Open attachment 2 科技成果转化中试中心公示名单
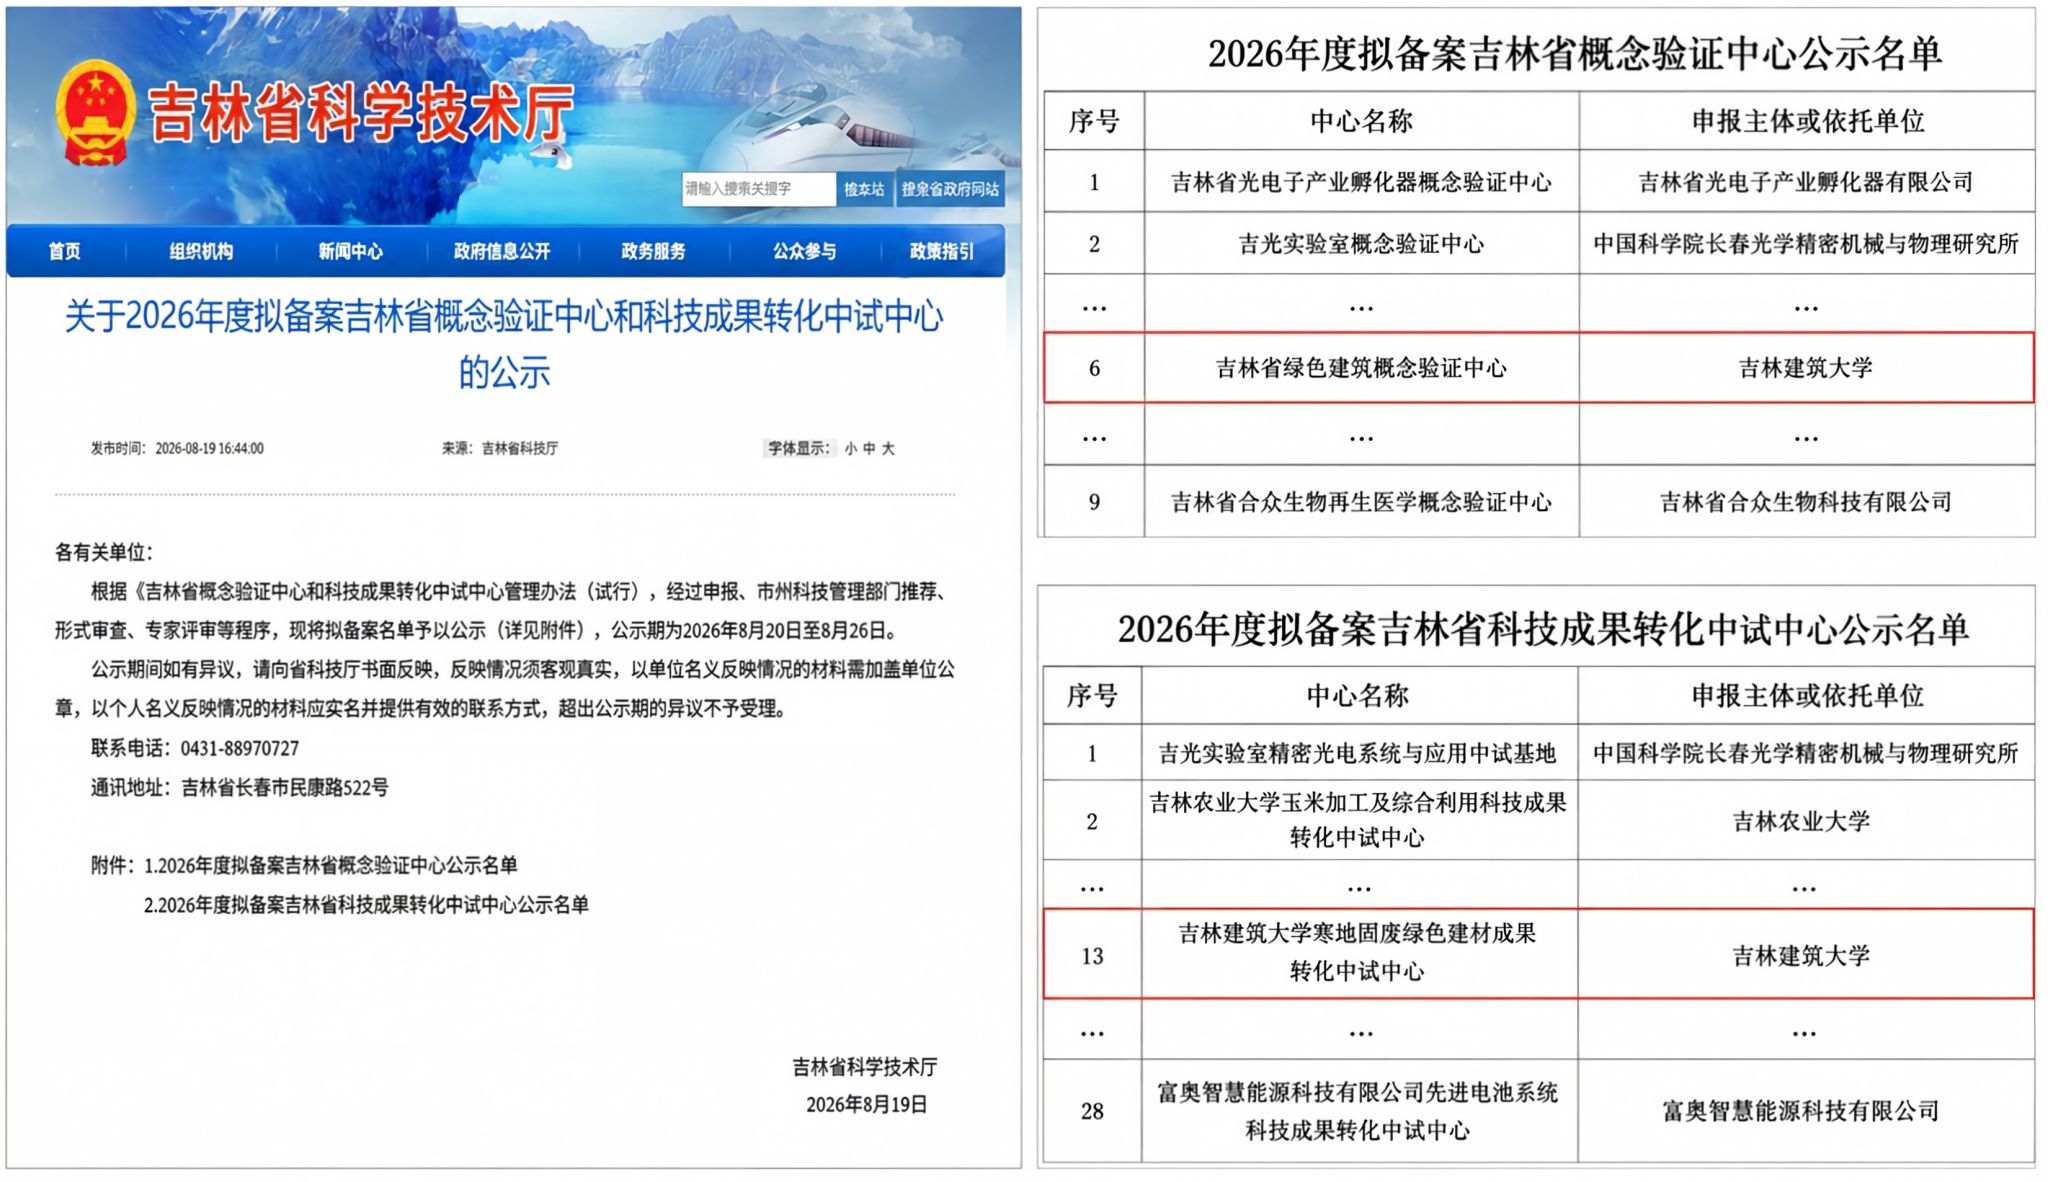 pos(366,905)
